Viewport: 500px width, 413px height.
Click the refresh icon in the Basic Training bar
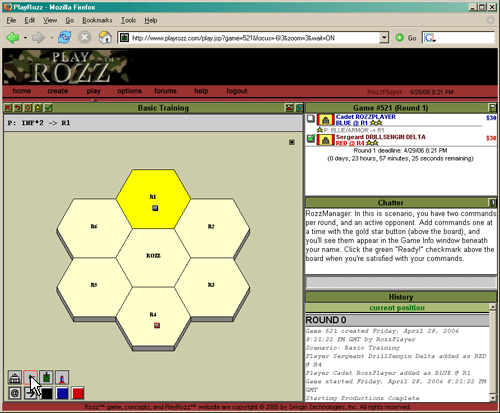pos(299,108)
